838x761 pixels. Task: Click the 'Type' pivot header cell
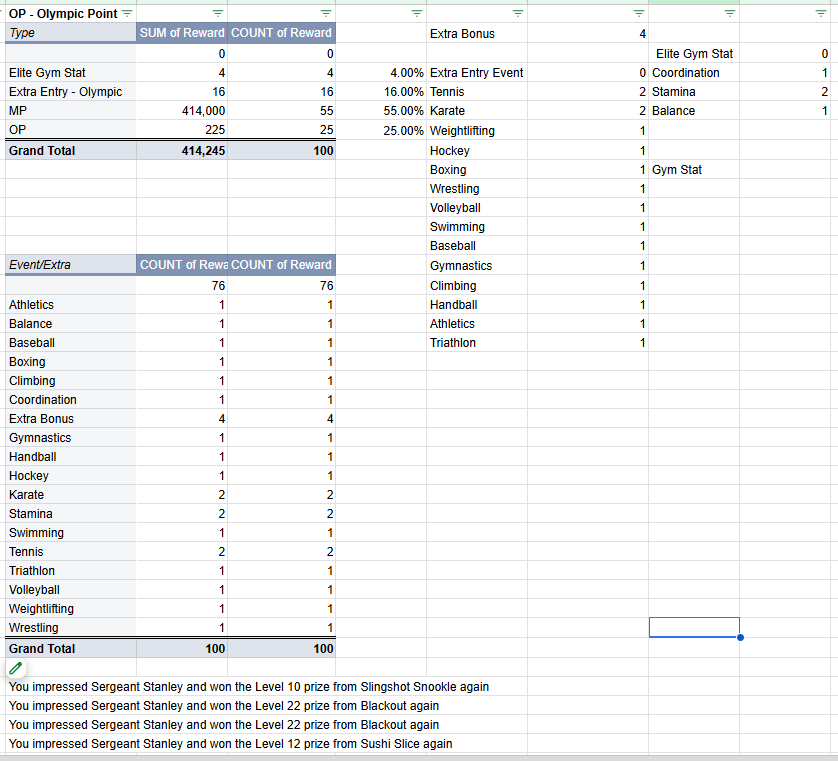click(71, 33)
